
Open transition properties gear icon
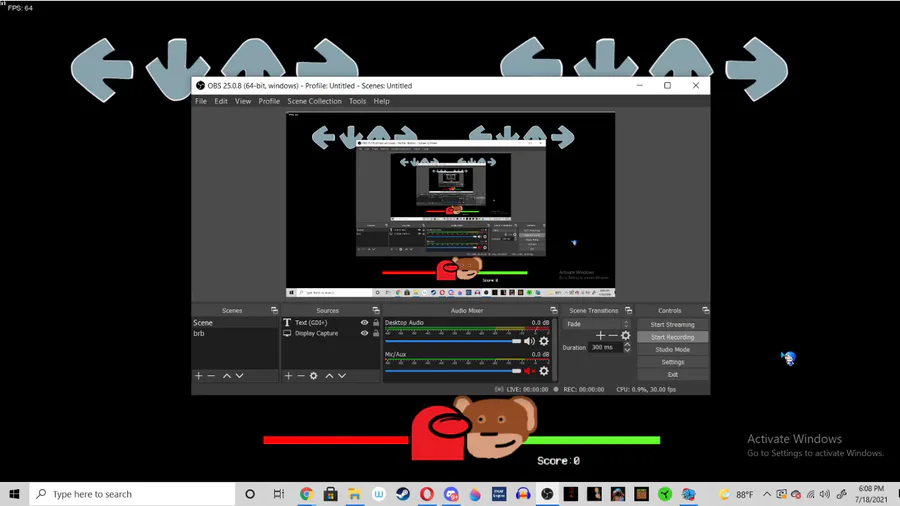[x=626, y=336]
